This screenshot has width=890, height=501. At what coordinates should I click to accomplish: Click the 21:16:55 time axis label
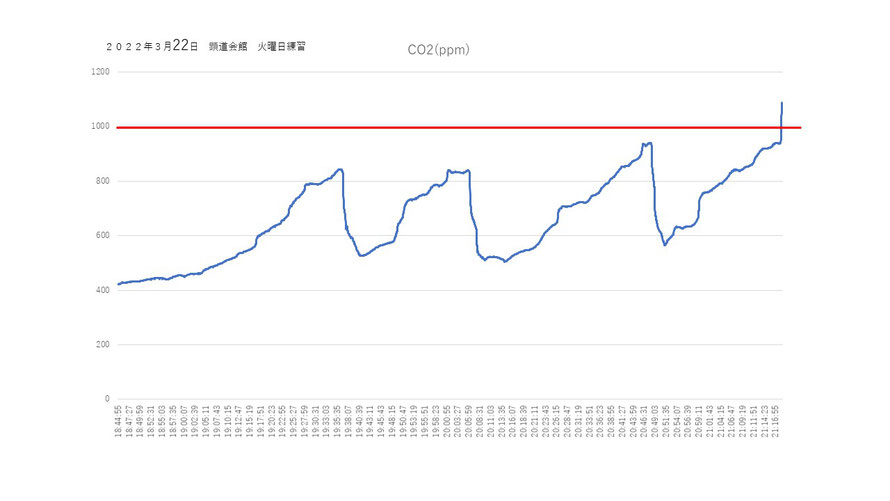775,421
